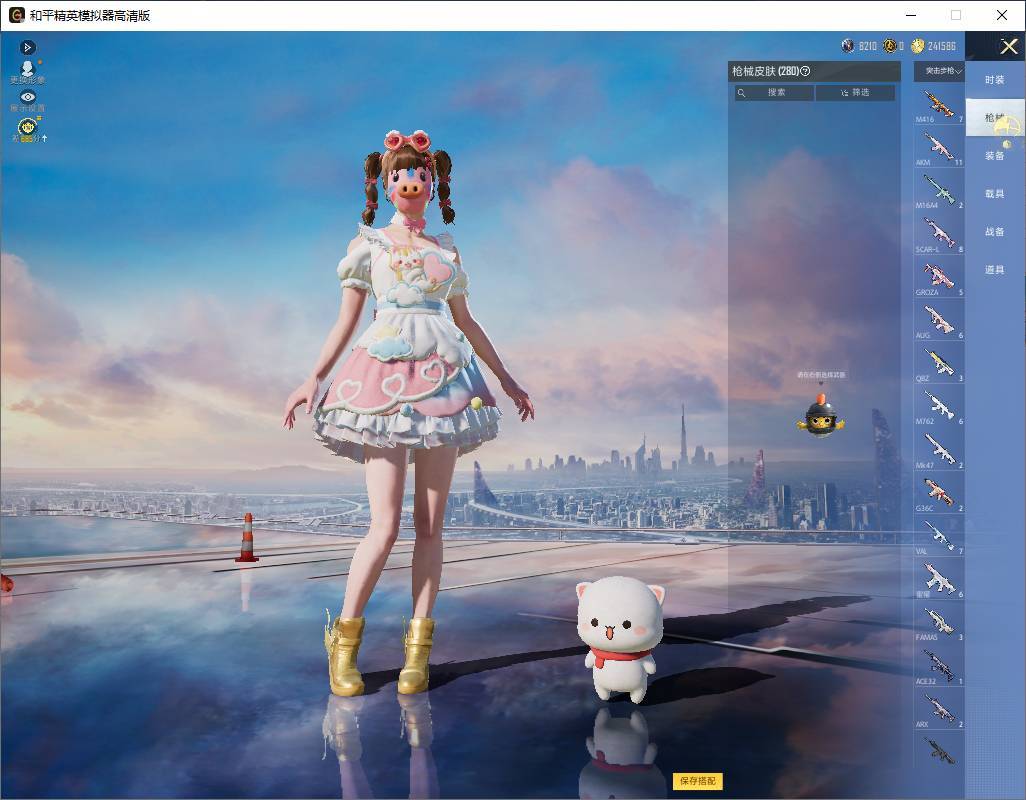This screenshot has height=800, width=1026.
Task: Open the 载具 vehicles tab
Action: 995,194
